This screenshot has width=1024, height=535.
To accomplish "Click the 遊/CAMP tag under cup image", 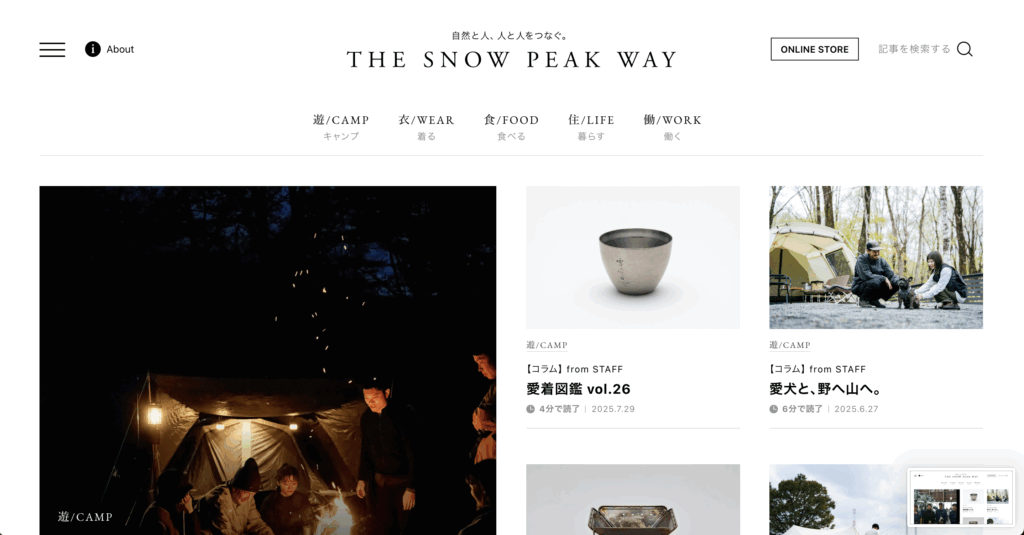I will click(x=547, y=345).
